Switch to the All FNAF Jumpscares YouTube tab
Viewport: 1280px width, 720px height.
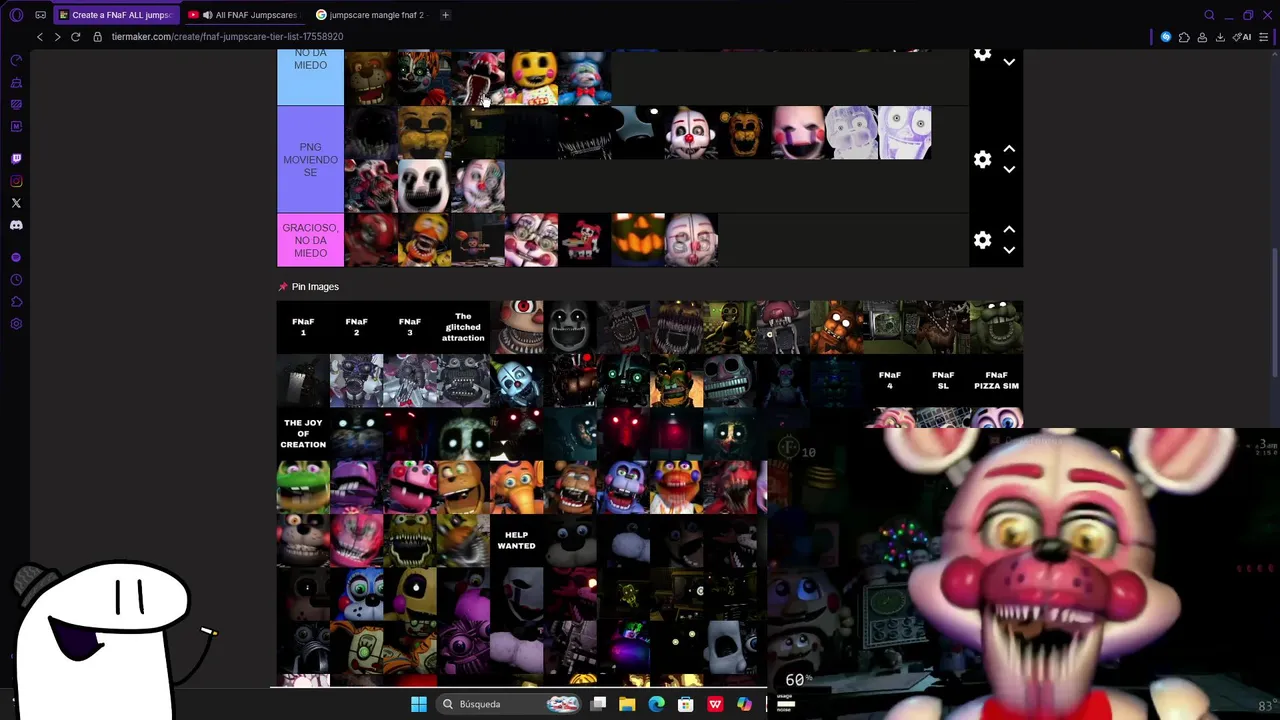(x=244, y=15)
